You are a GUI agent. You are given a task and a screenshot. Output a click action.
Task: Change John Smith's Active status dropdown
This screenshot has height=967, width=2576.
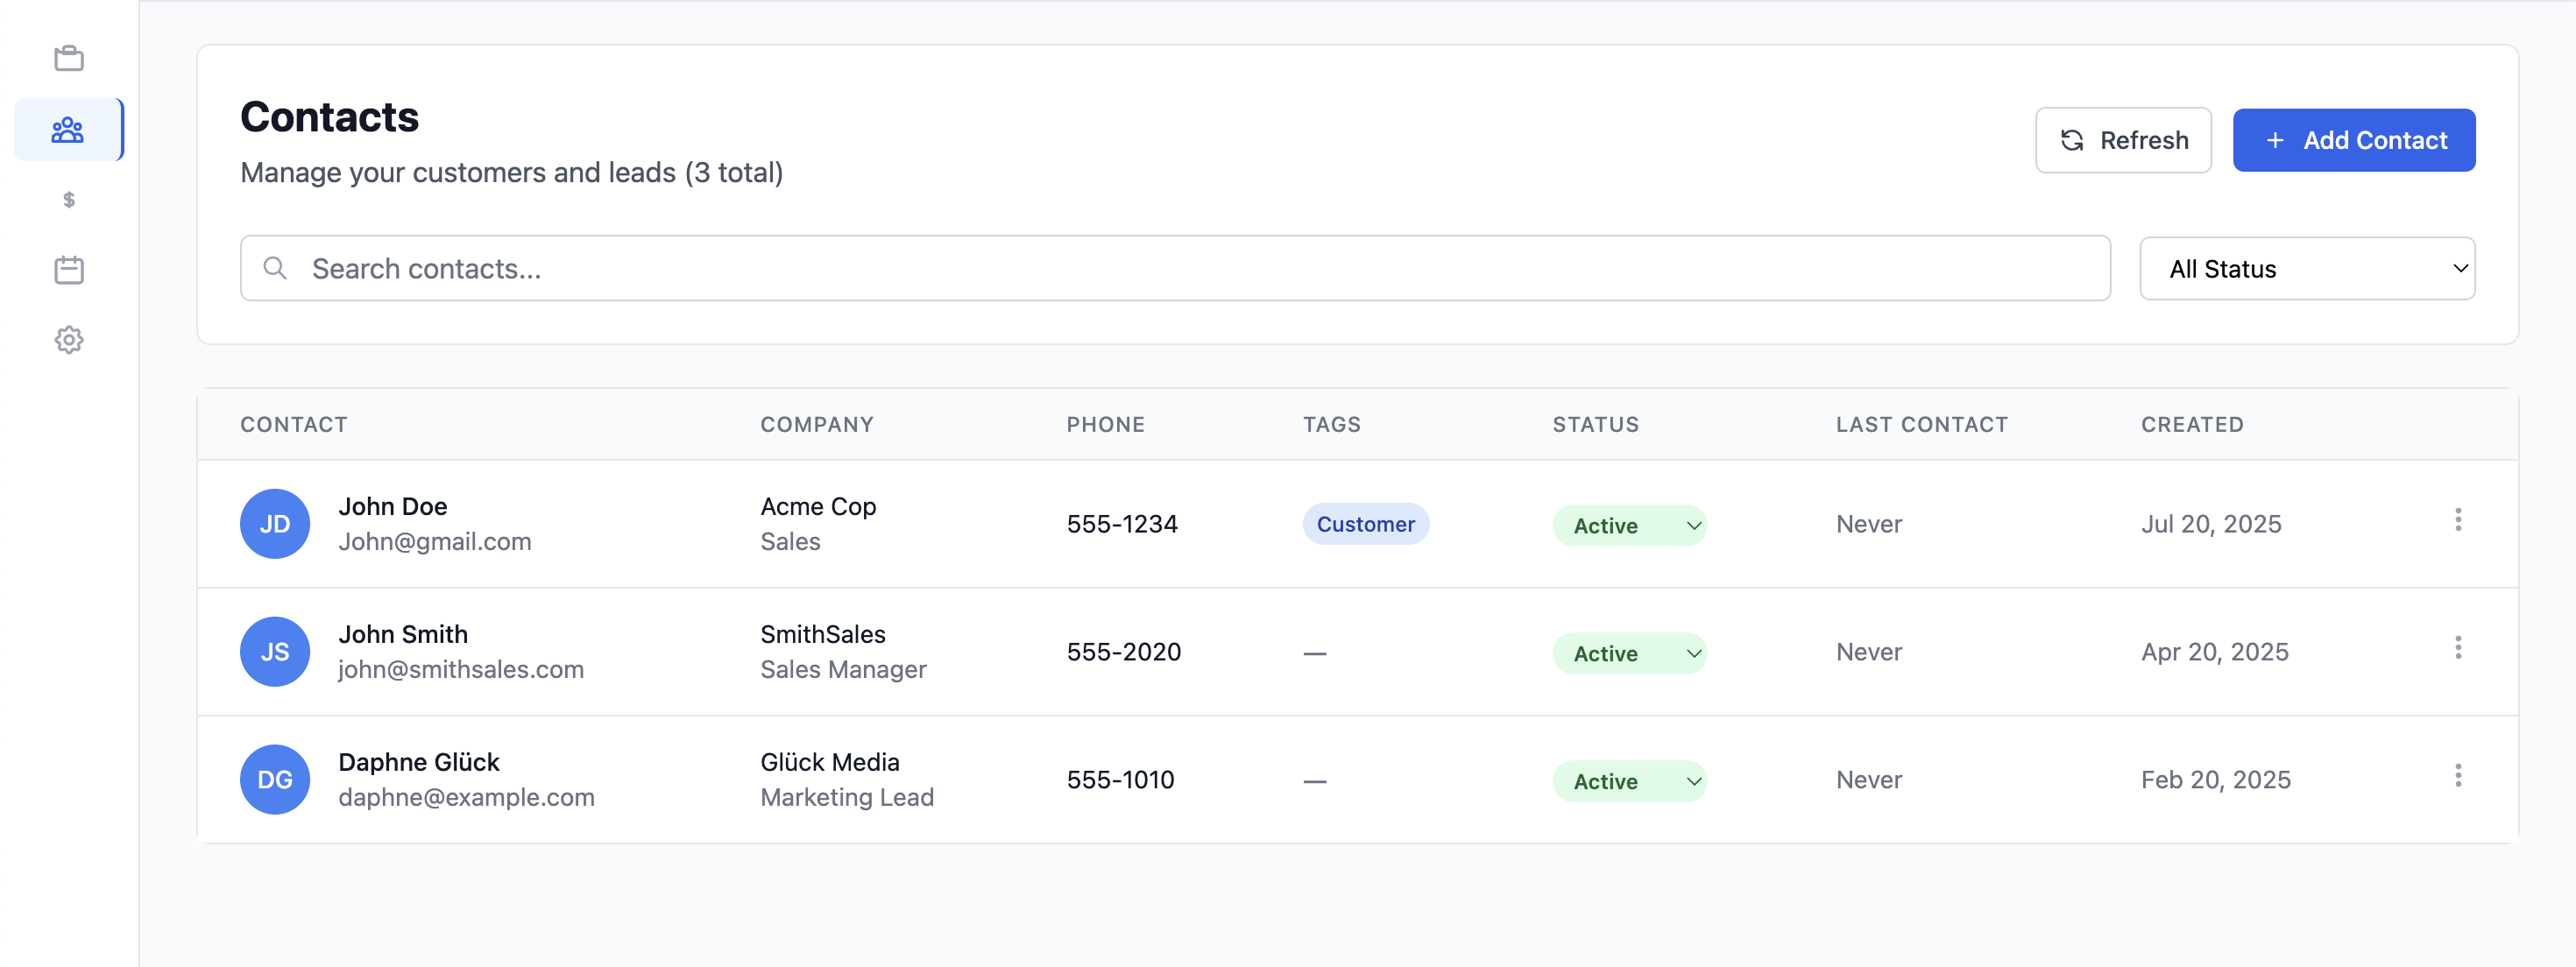pos(1629,654)
